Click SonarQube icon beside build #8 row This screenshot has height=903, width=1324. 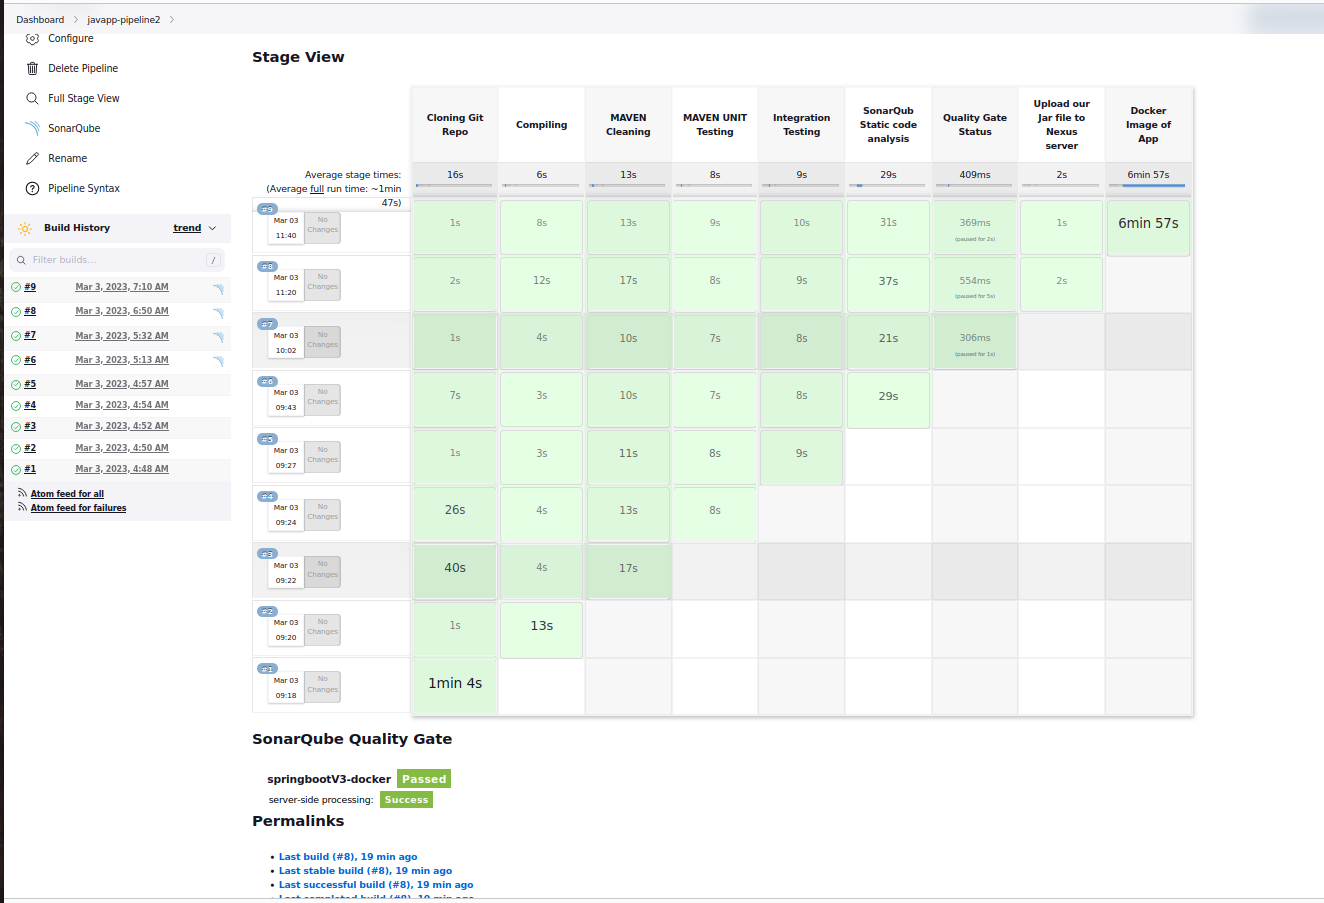(217, 313)
